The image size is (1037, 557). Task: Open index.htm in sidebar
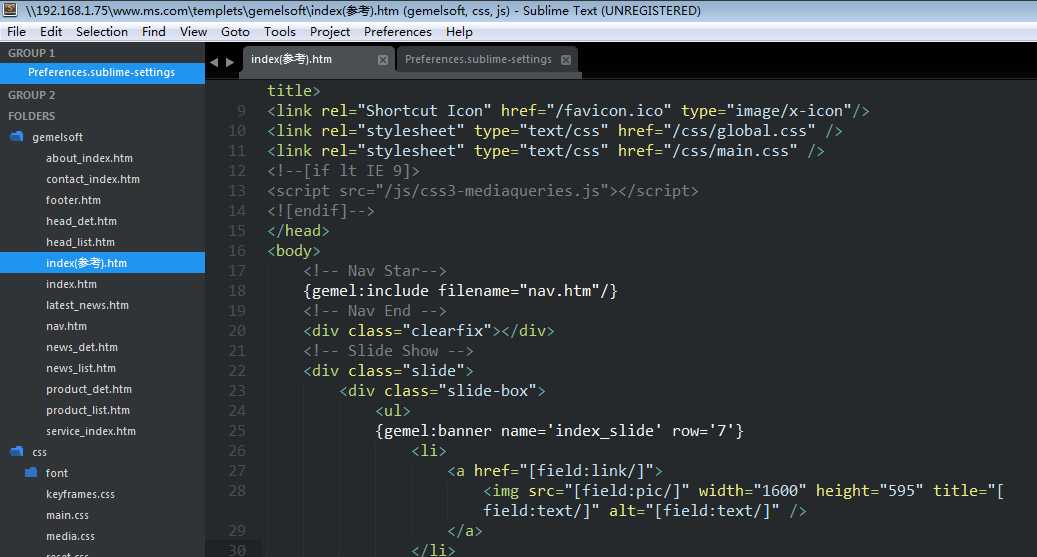click(x=71, y=284)
